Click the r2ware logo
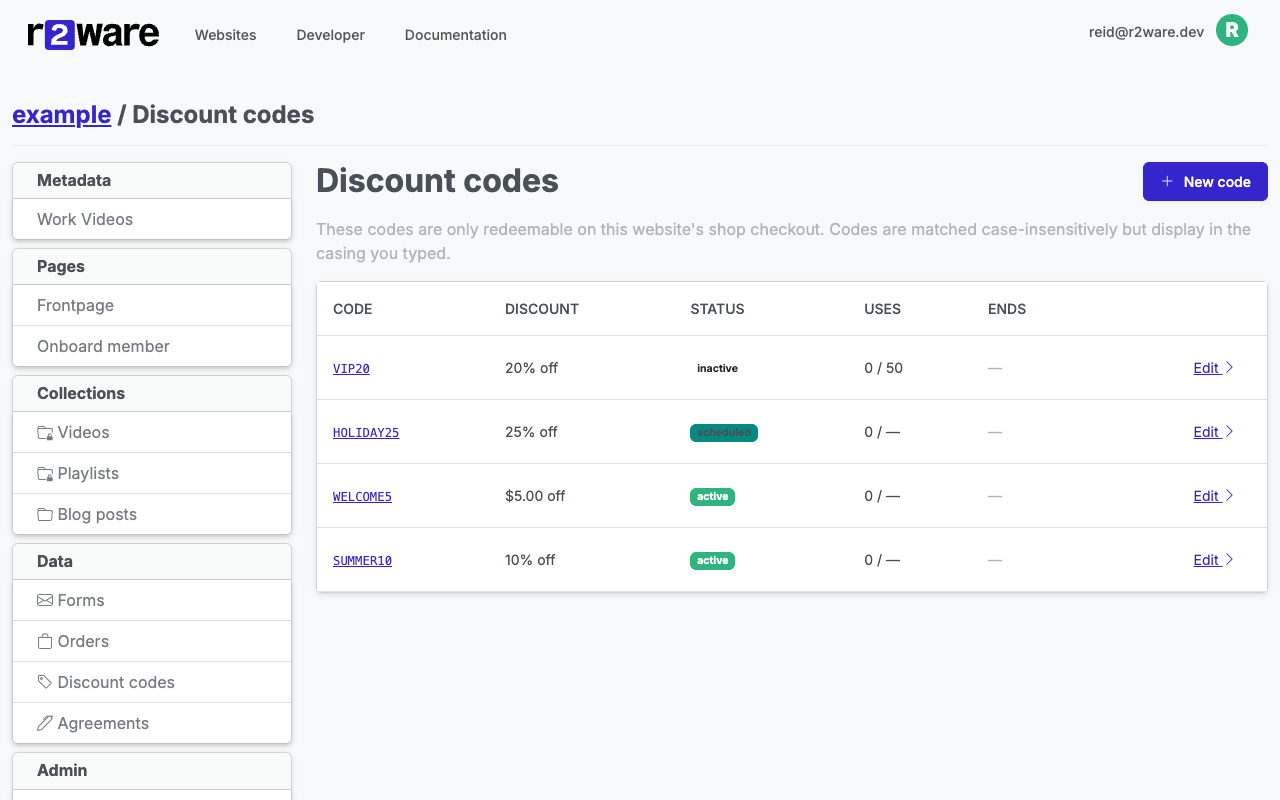This screenshot has height=800, width=1280. click(93, 34)
